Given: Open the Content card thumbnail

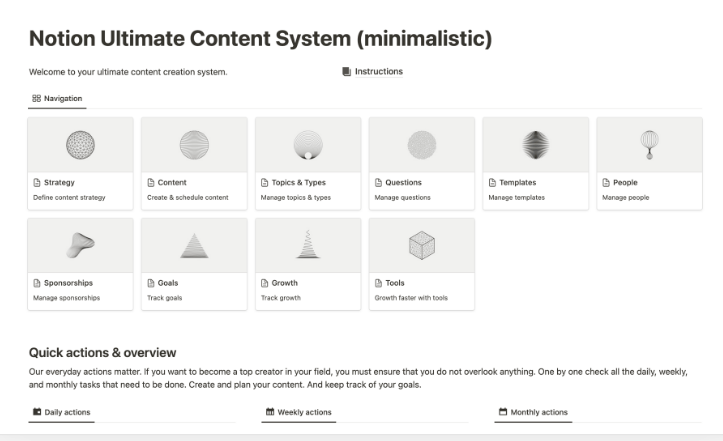Looking at the screenshot, I should (x=194, y=145).
